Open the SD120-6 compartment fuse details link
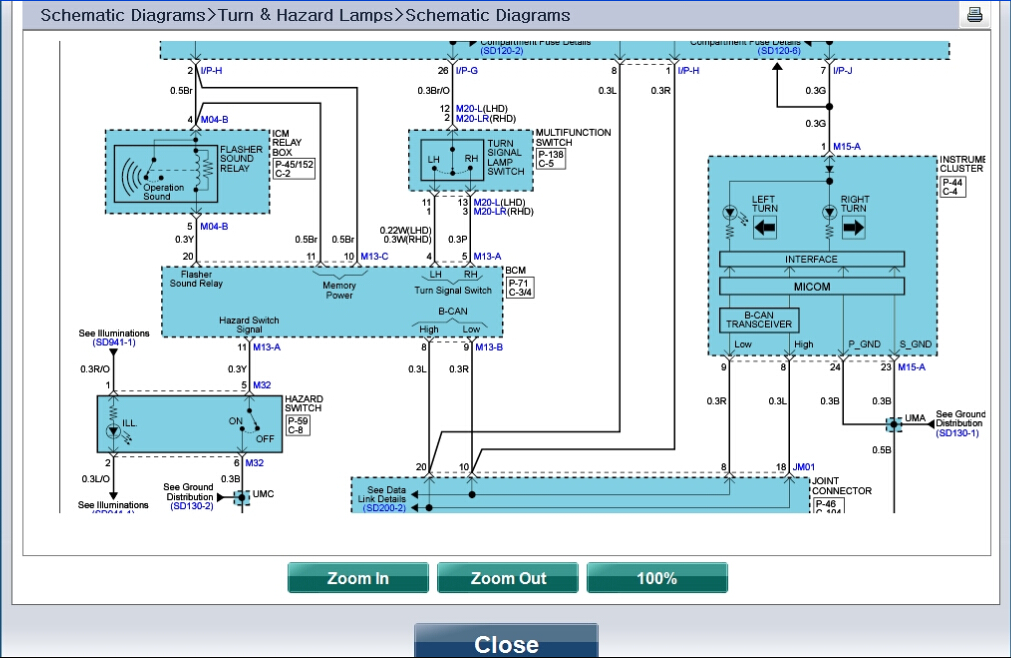The height and width of the screenshot is (658, 1011). click(779, 51)
